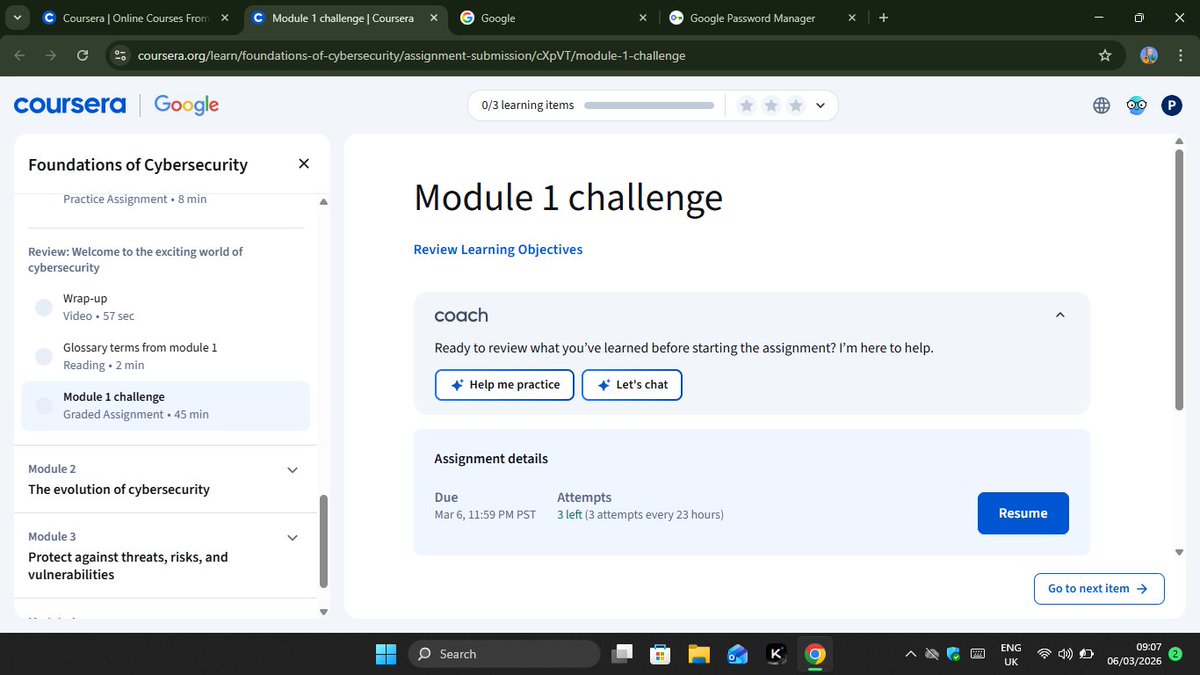Open the notification badge showing 2
Viewport: 1200px width, 675px height.
click(1175, 654)
